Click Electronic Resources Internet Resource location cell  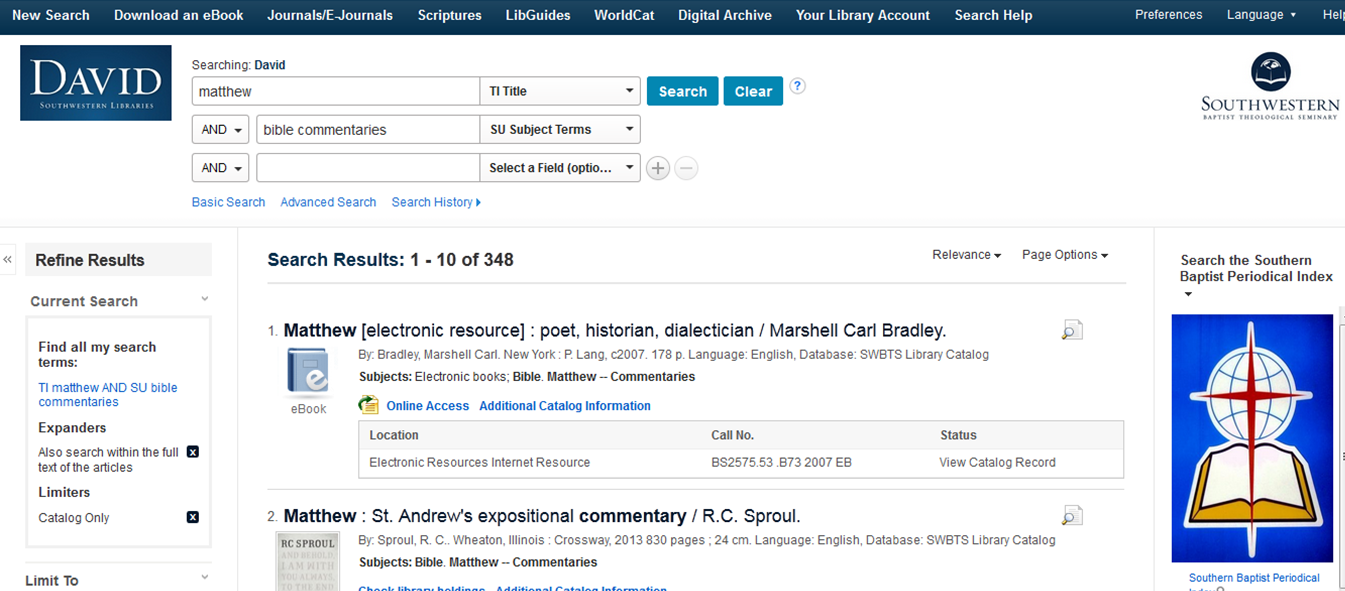click(x=479, y=463)
